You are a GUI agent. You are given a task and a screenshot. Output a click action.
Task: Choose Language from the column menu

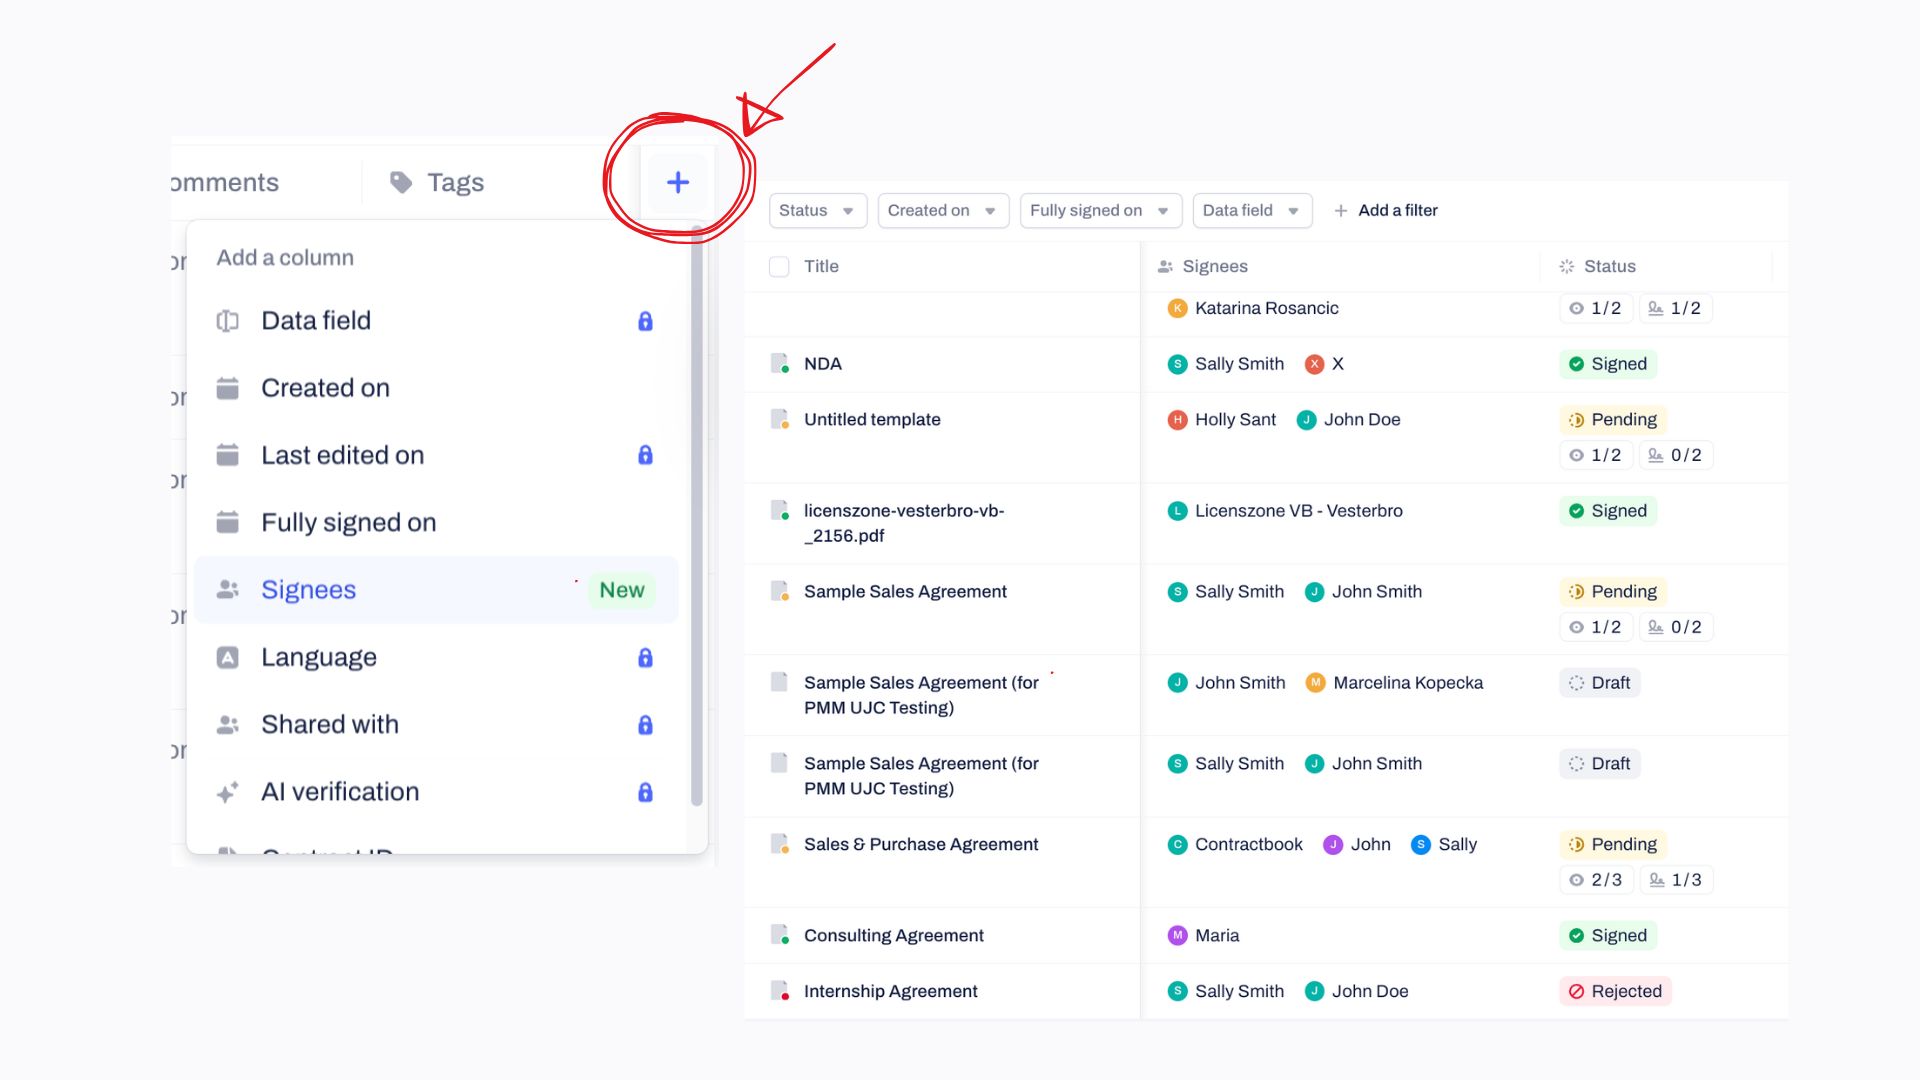[x=318, y=657]
